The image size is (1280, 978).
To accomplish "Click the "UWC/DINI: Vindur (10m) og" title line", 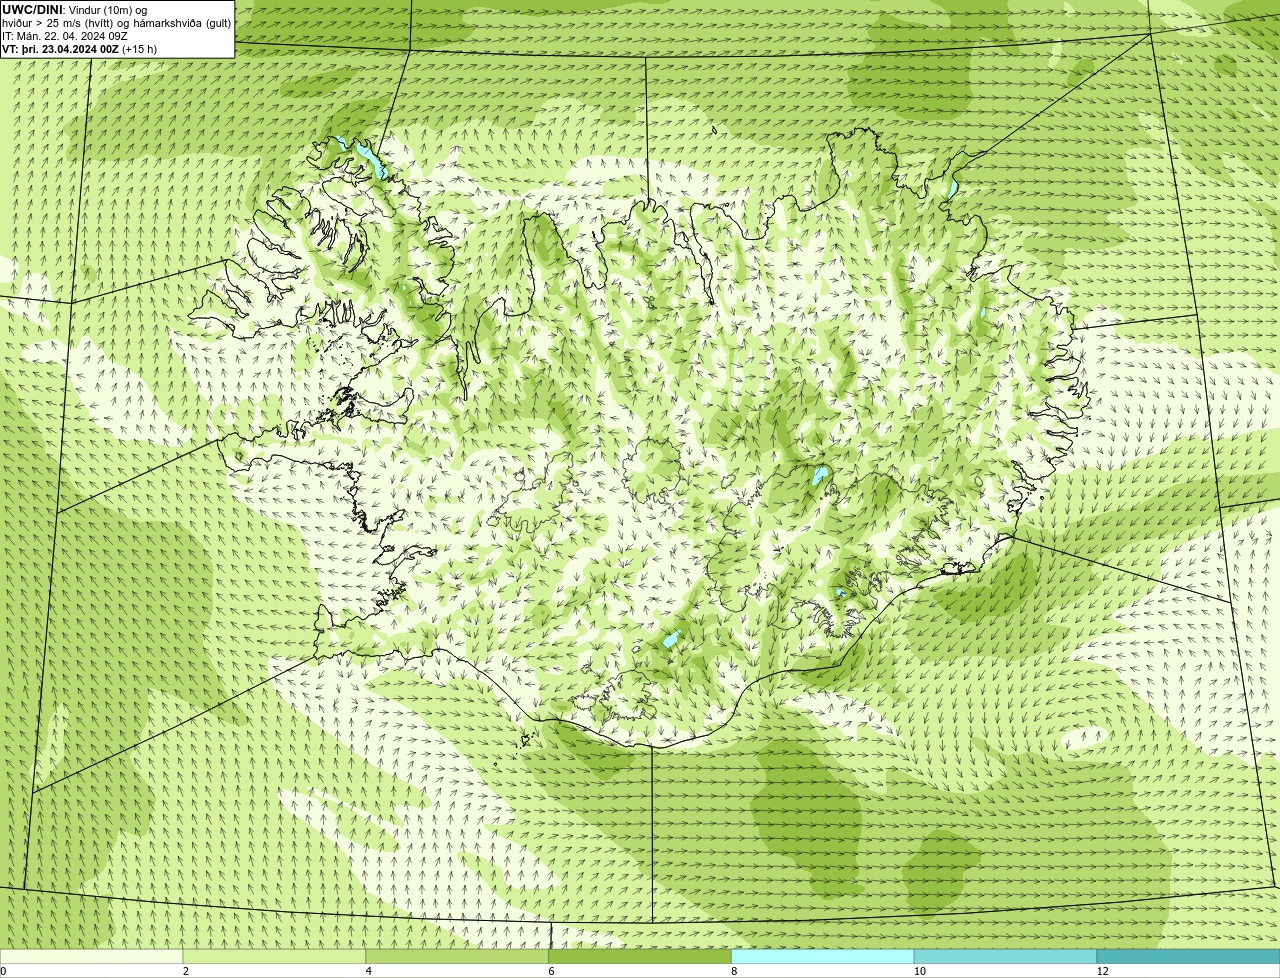I will 75,10.
